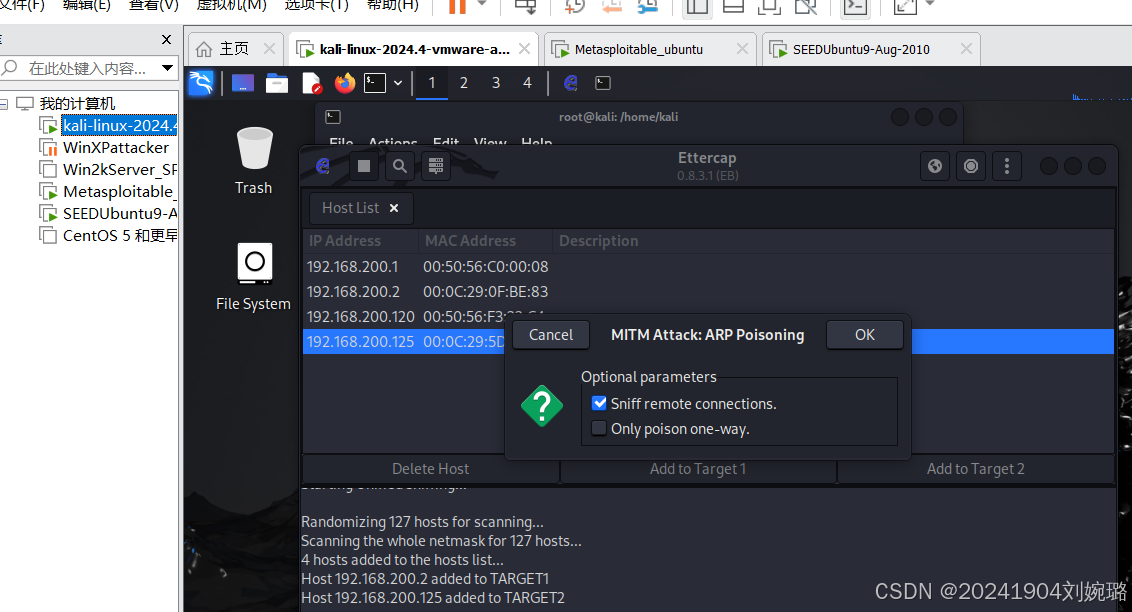This screenshot has width=1132, height=612.
Task: Switch to the kali-linux-2024.4-vmware tab
Action: click(x=414, y=48)
